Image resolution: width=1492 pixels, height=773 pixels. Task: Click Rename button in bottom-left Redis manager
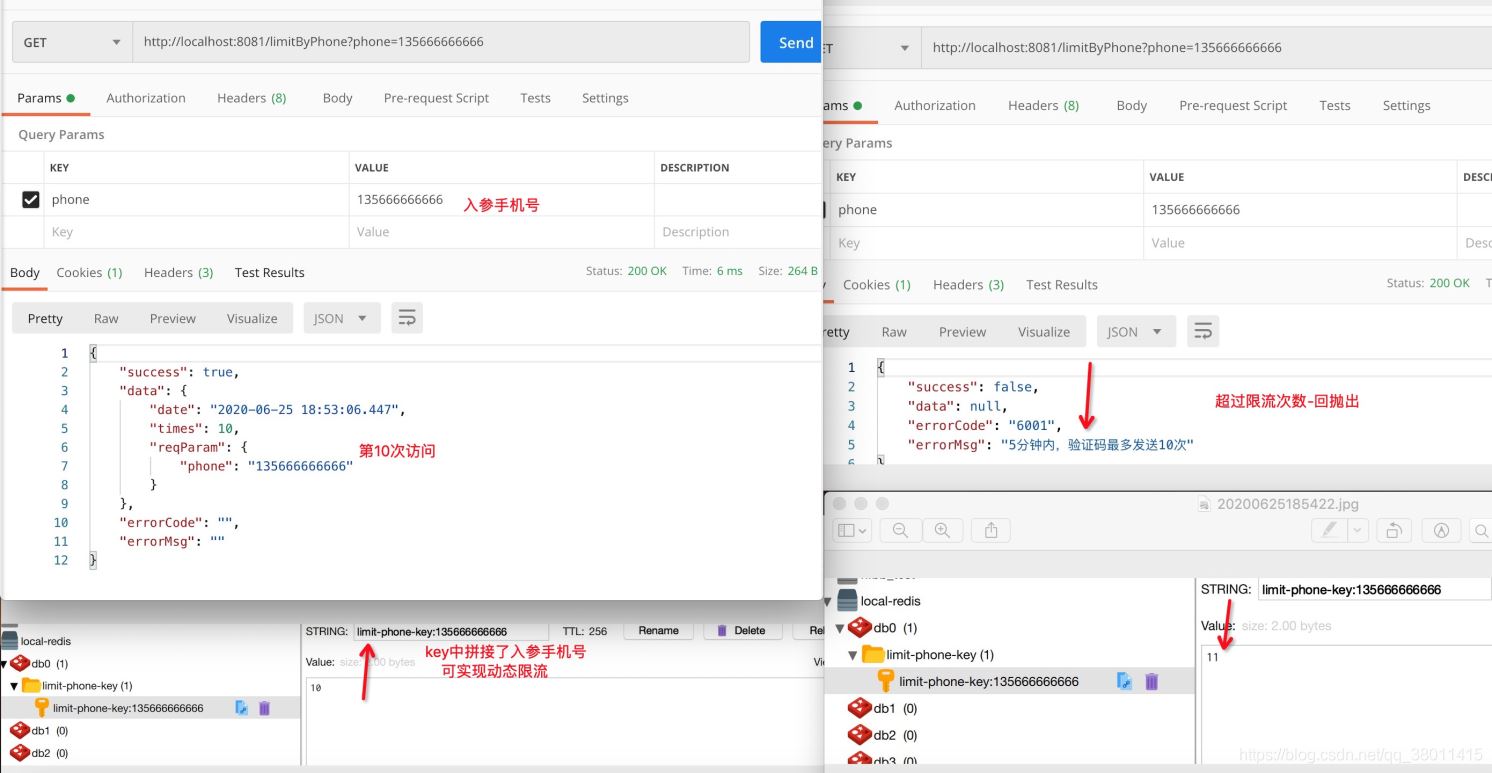659,631
